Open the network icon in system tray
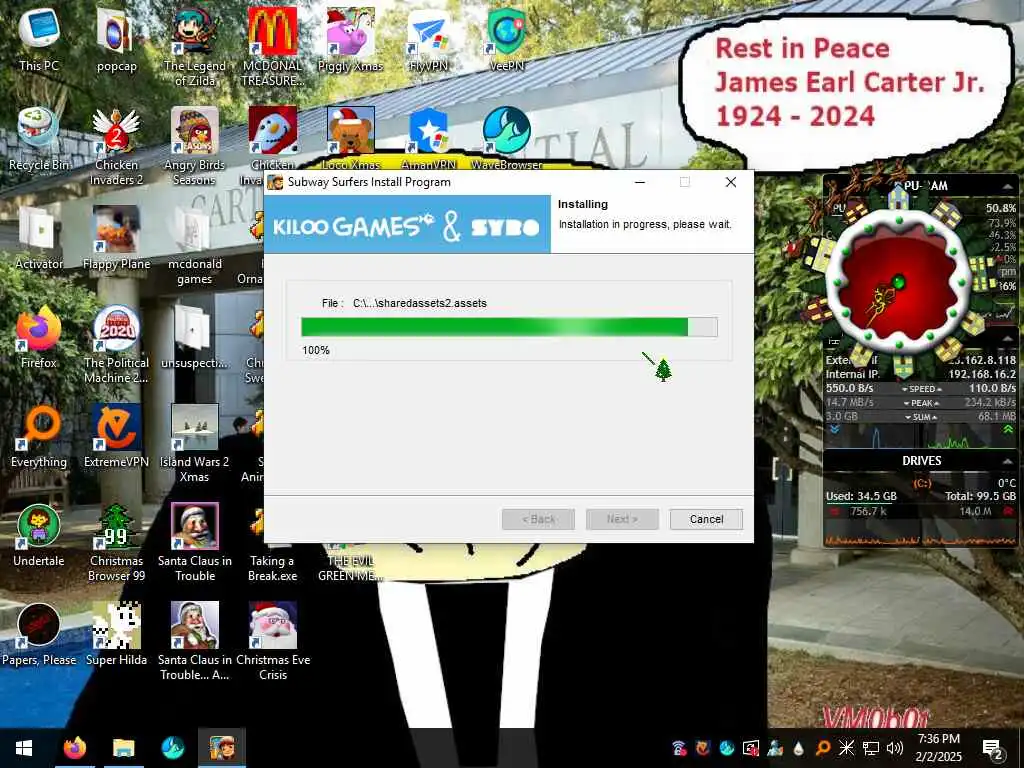 click(871, 748)
